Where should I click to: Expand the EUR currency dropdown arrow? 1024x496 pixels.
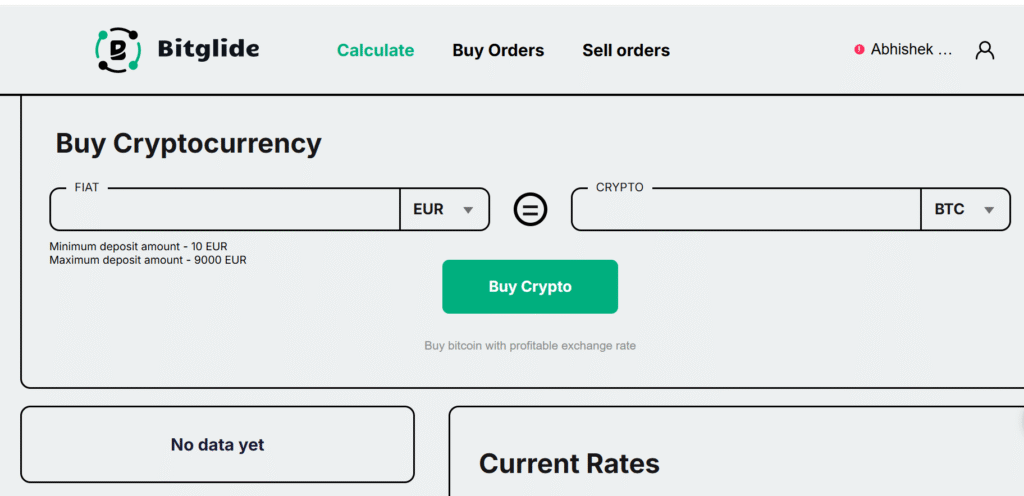point(468,210)
